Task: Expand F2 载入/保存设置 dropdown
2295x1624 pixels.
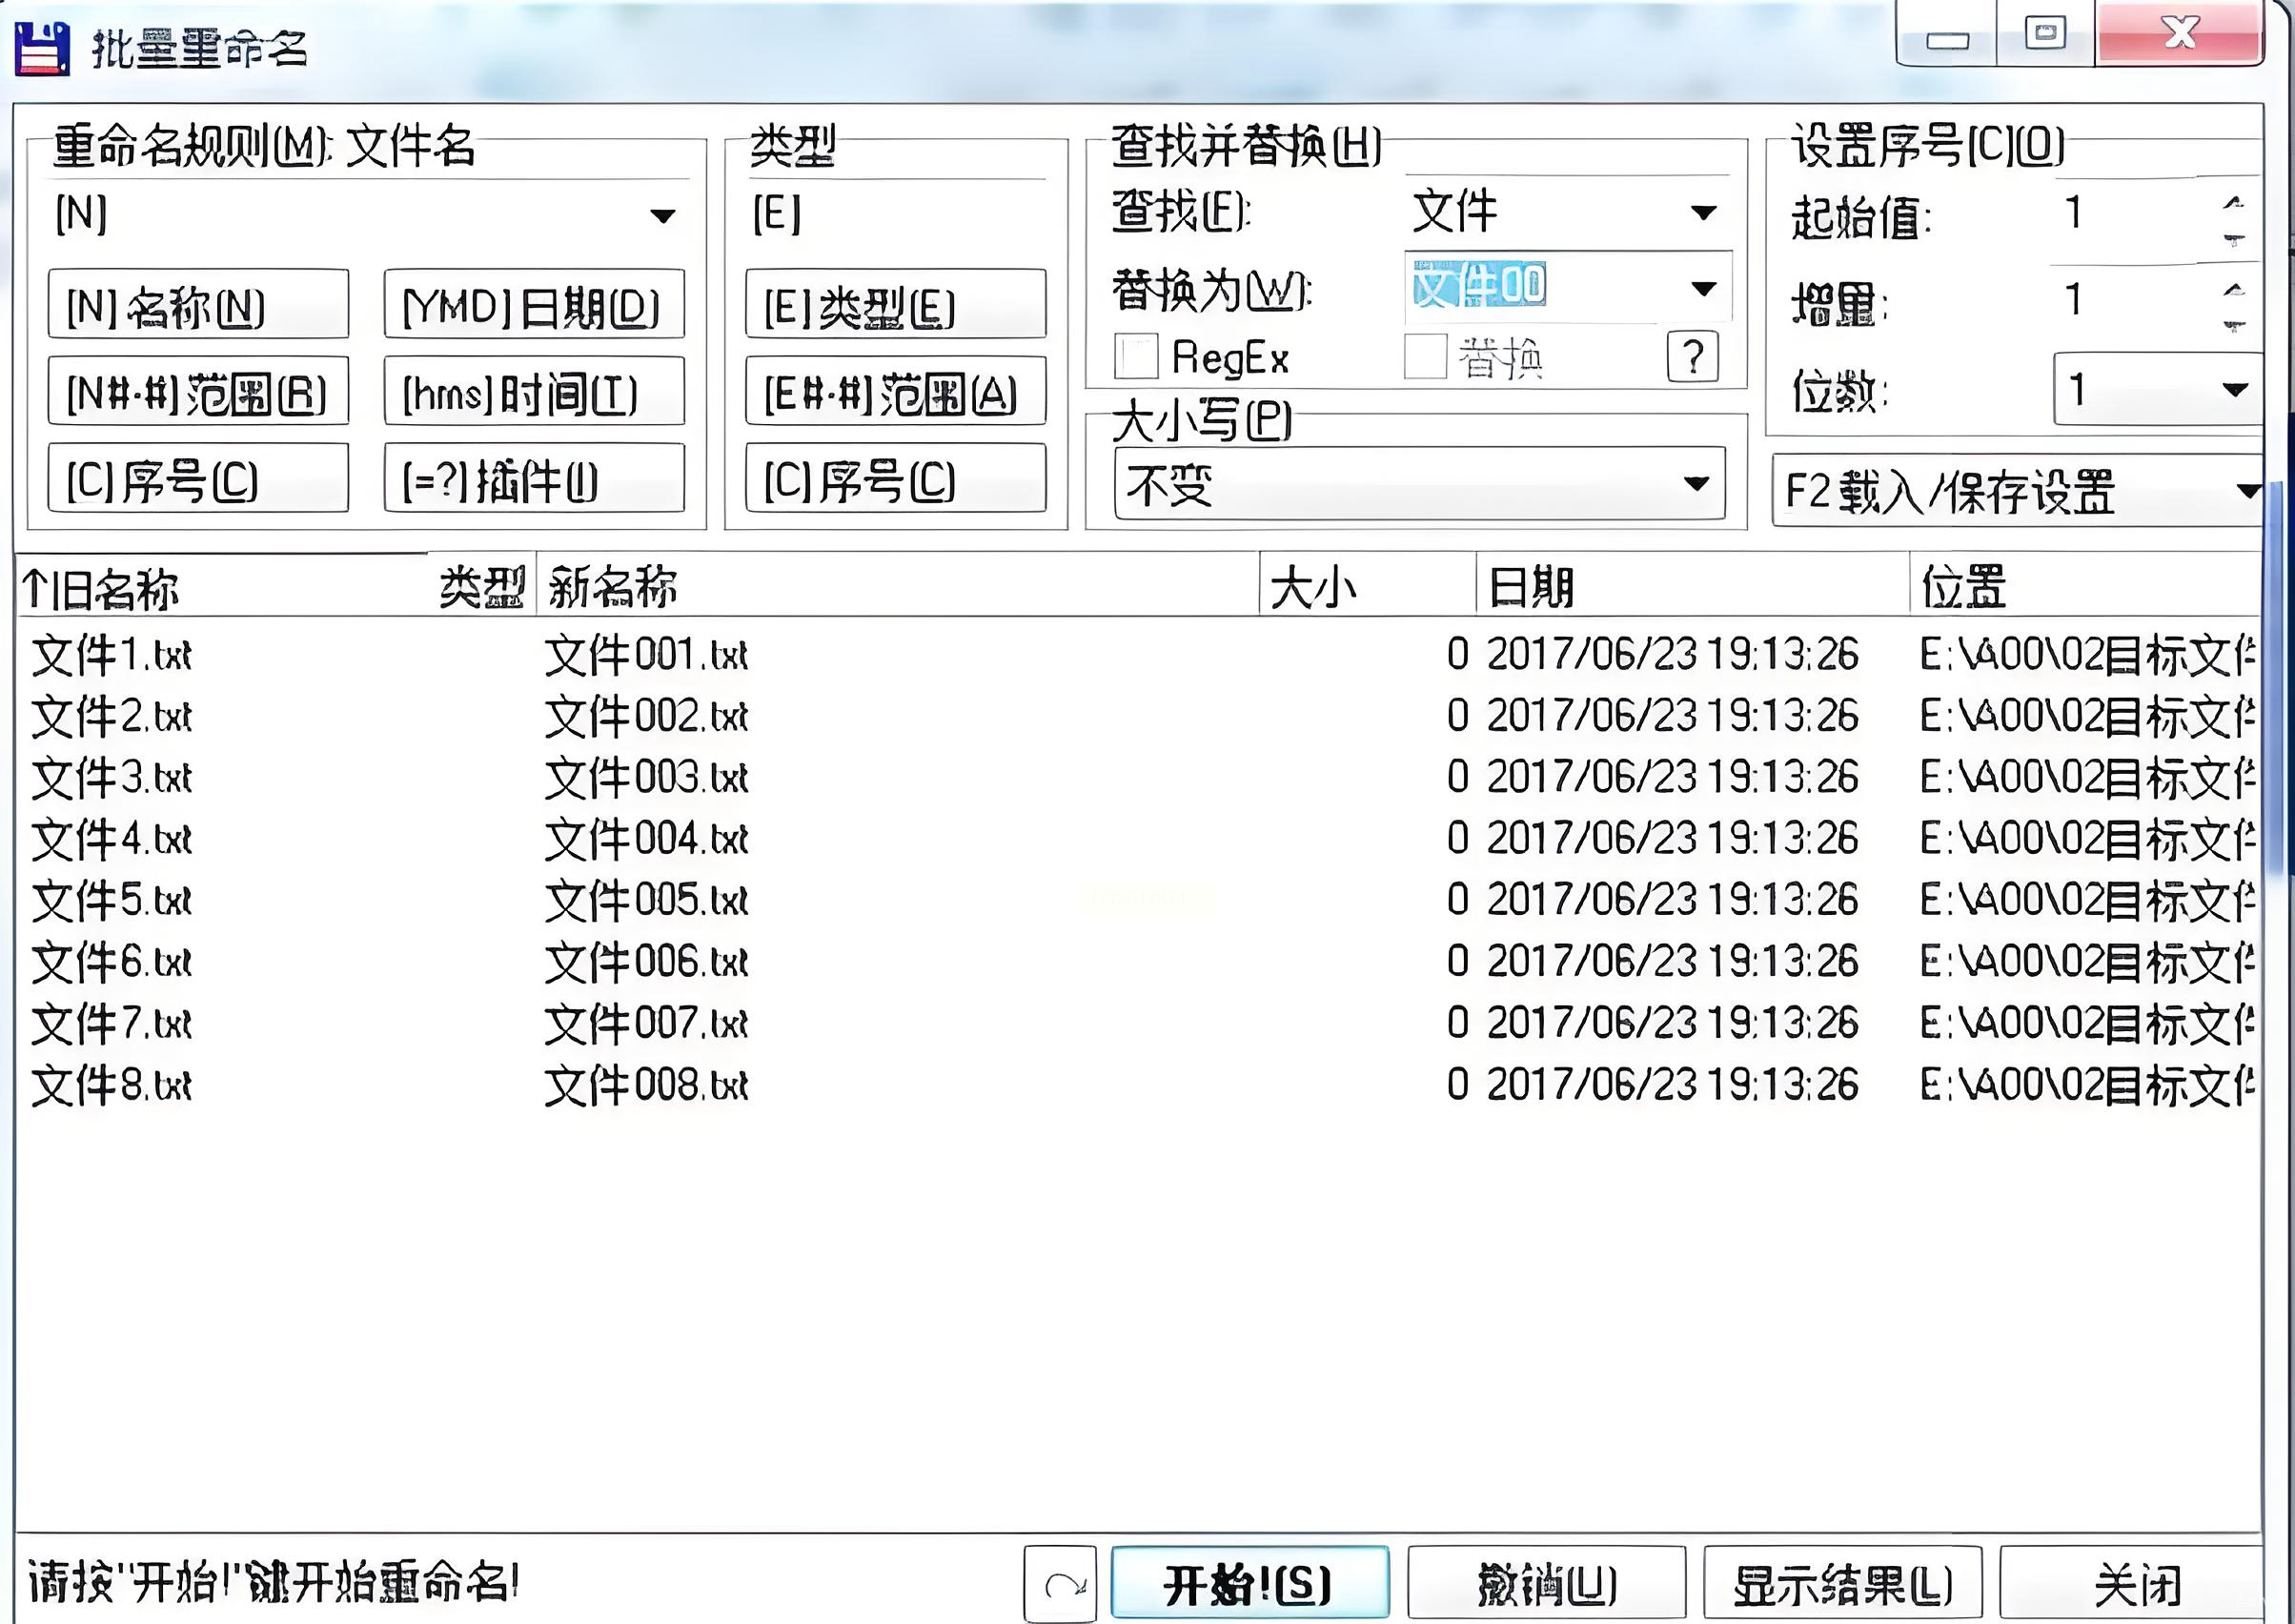Action: [2246, 491]
